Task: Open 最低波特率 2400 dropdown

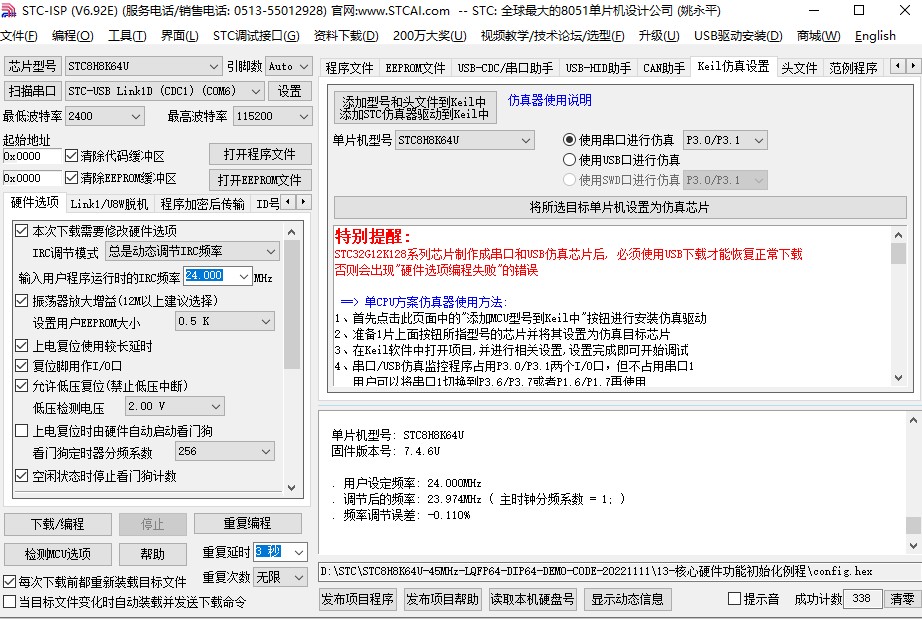Action: pos(105,116)
